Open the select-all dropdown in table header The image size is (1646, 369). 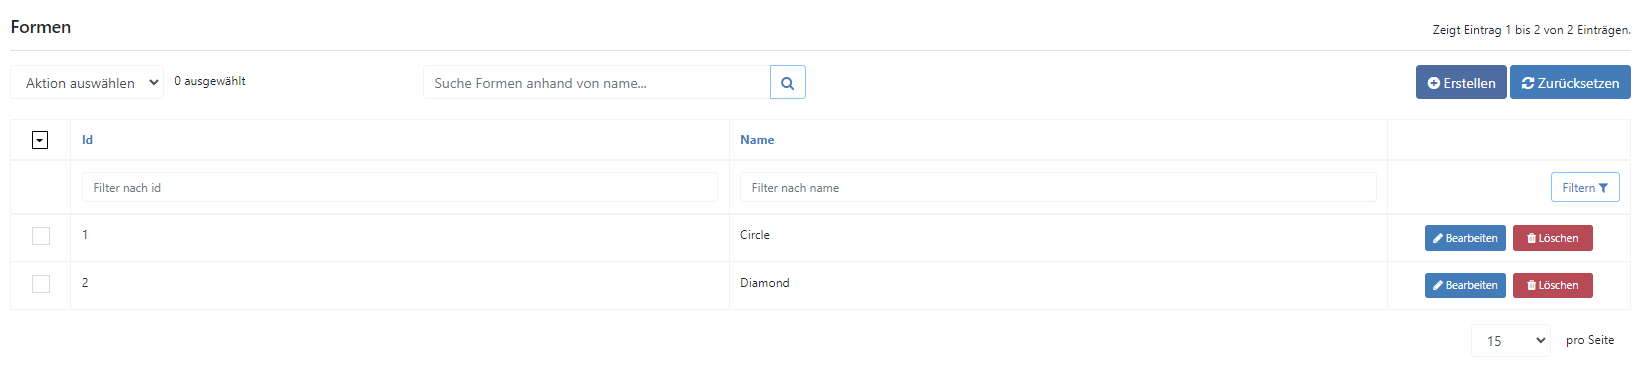(x=40, y=140)
